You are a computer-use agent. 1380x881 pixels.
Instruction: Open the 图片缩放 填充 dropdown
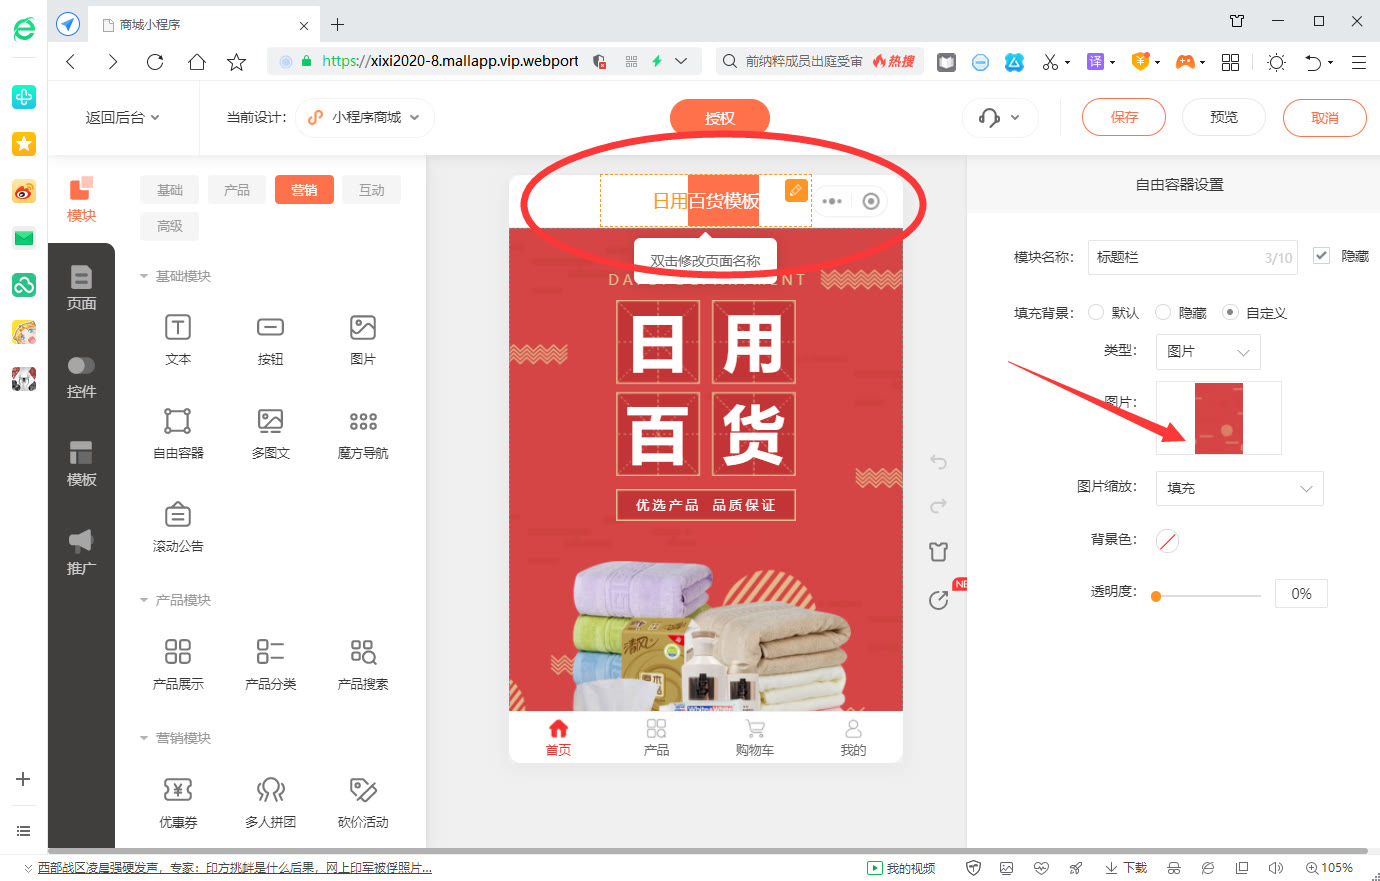(1239, 488)
